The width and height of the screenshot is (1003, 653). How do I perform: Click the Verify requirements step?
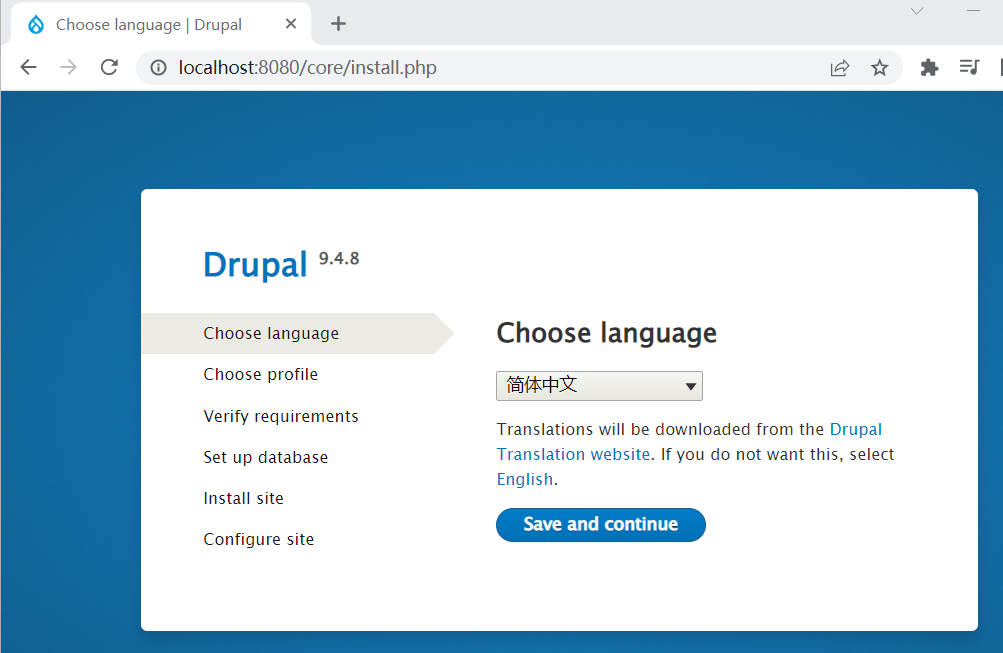tap(281, 416)
